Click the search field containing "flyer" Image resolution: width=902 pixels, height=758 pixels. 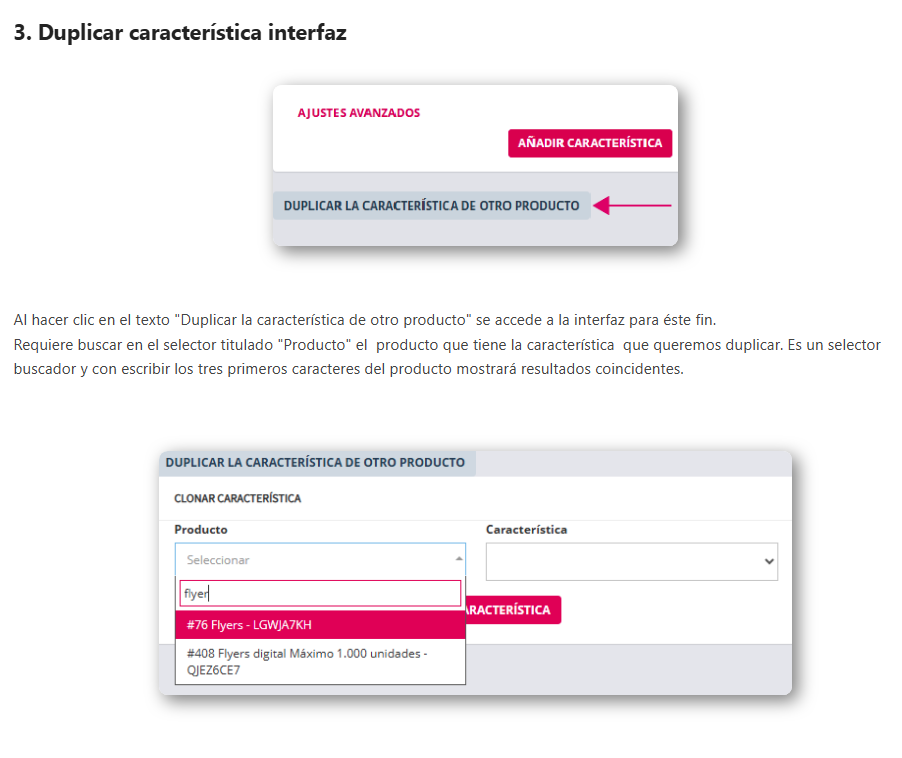click(x=320, y=593)
